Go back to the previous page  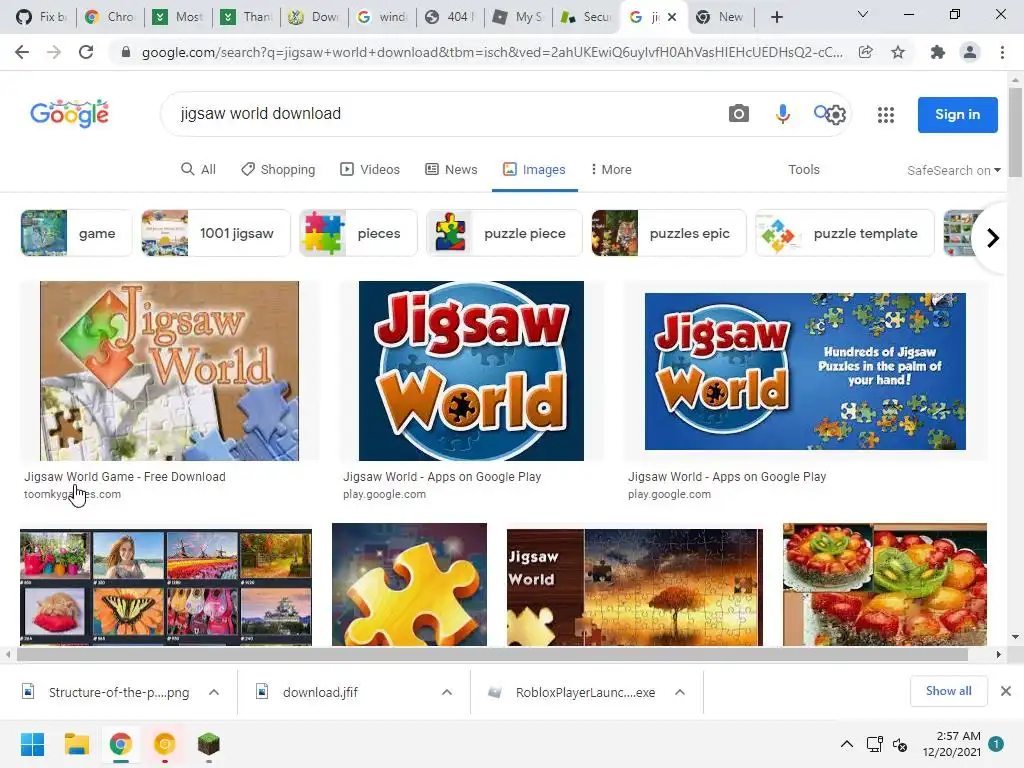coord(22,52)
